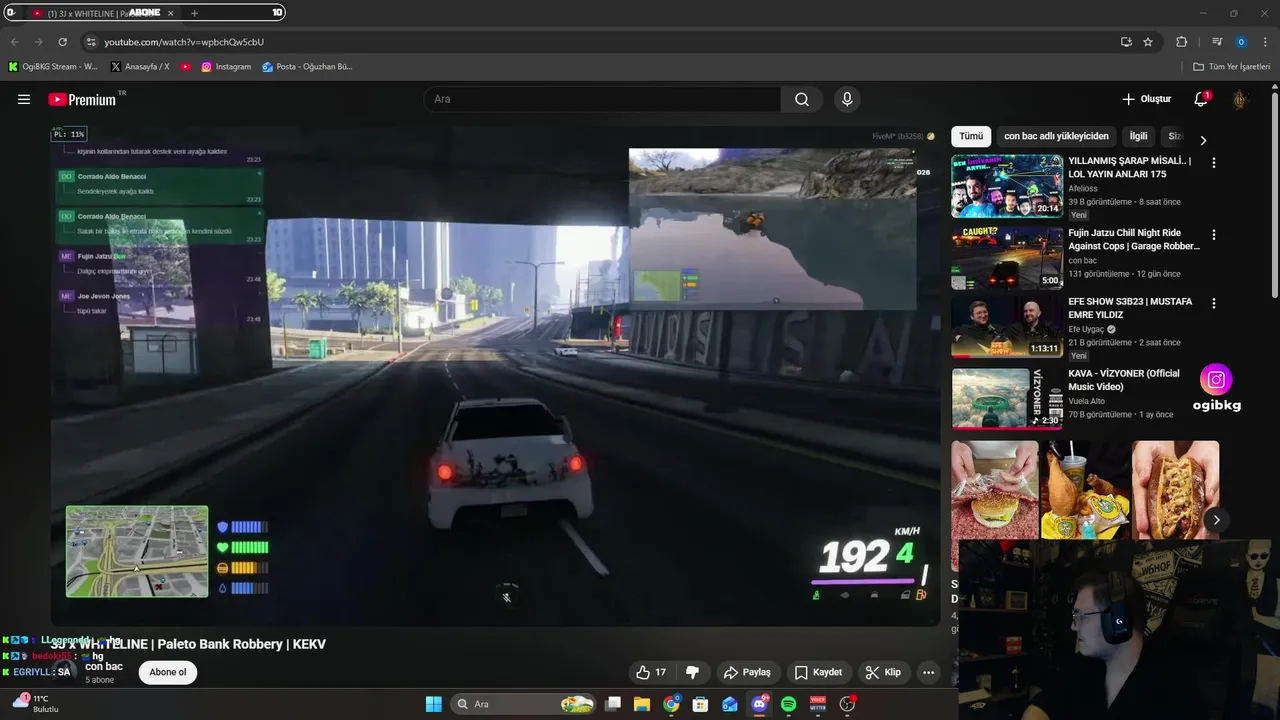
Task: Open the con bac channel link
Action: (104, 667)
